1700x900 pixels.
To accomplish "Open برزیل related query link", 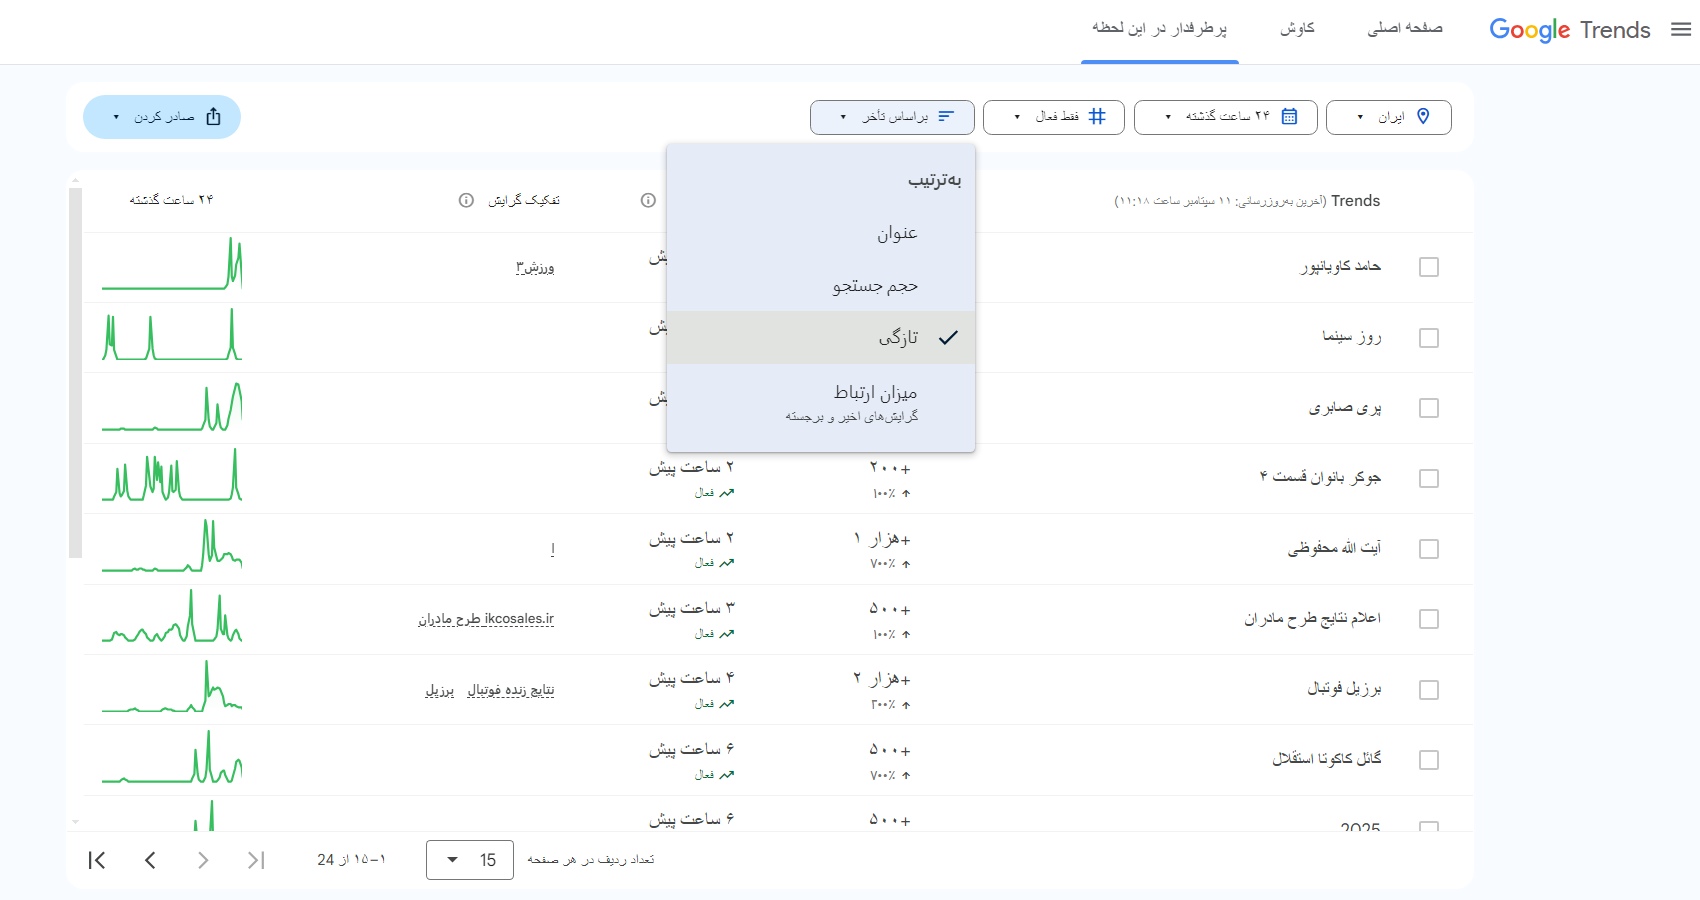I will [440, 690].
